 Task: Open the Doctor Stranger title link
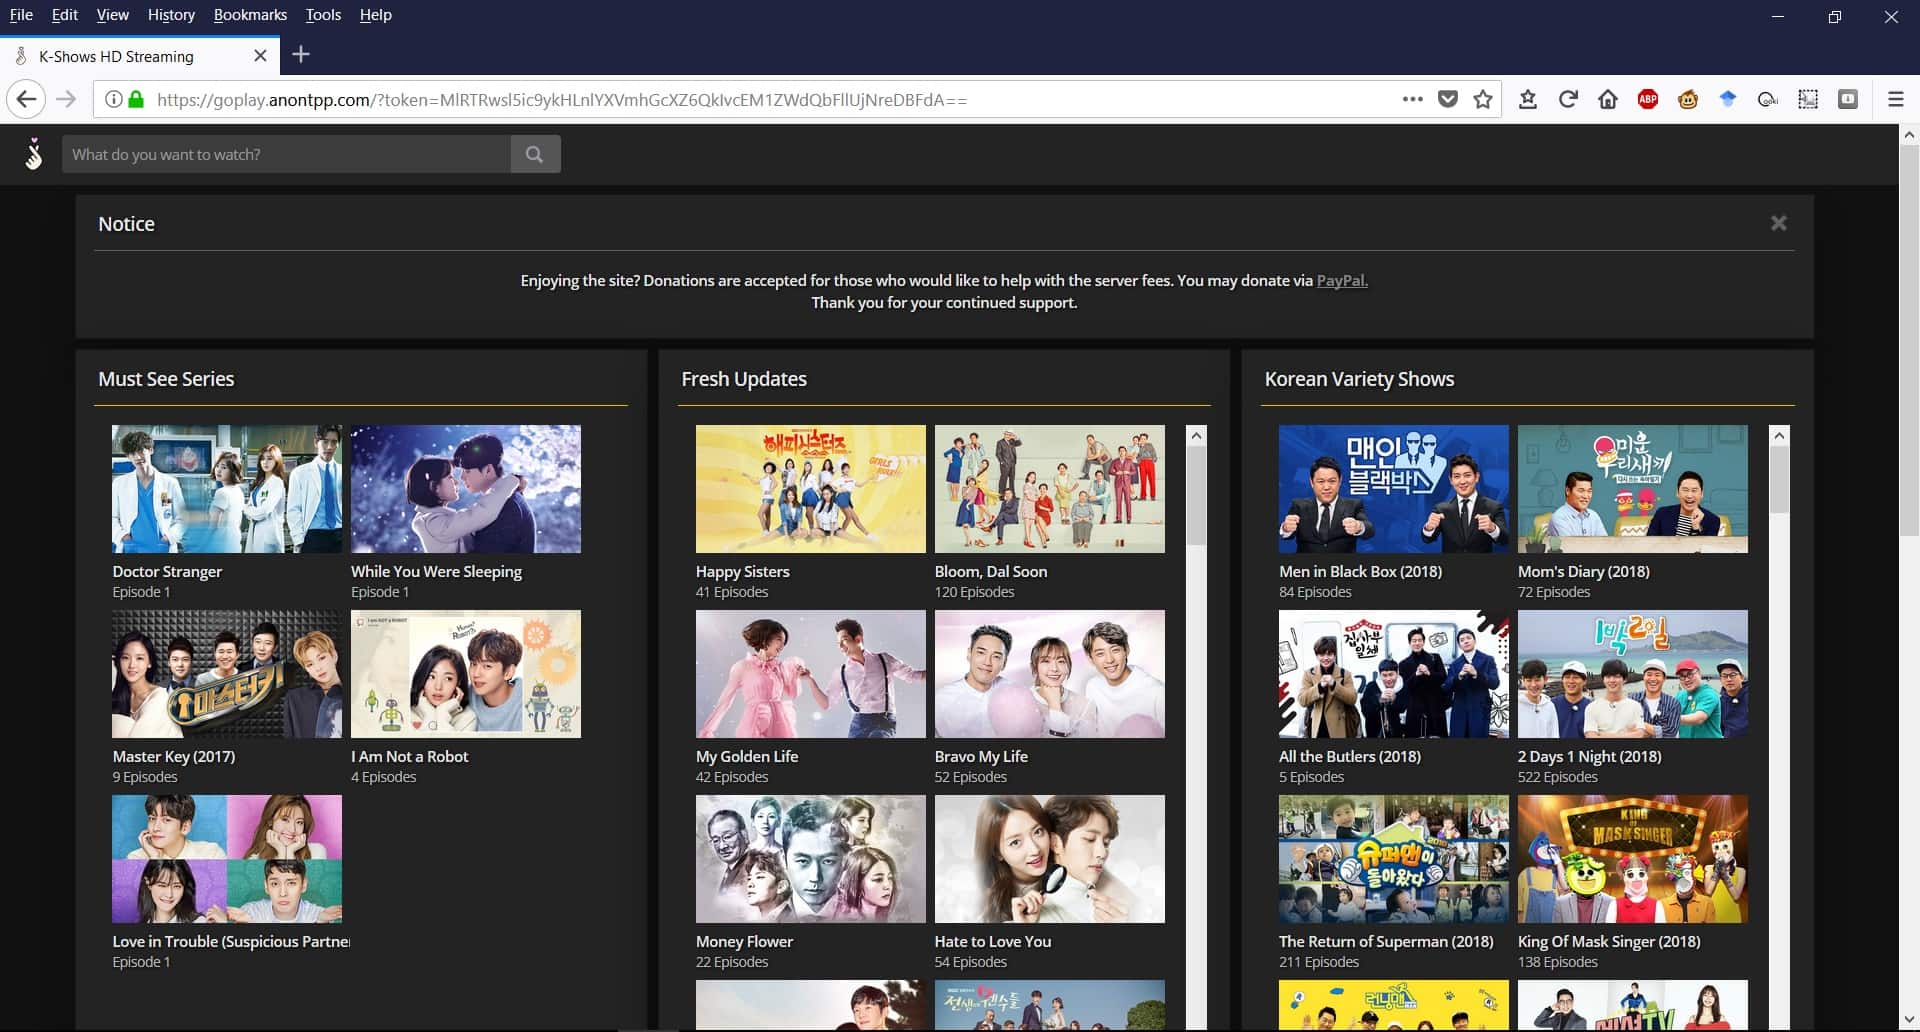click(167, 572)
